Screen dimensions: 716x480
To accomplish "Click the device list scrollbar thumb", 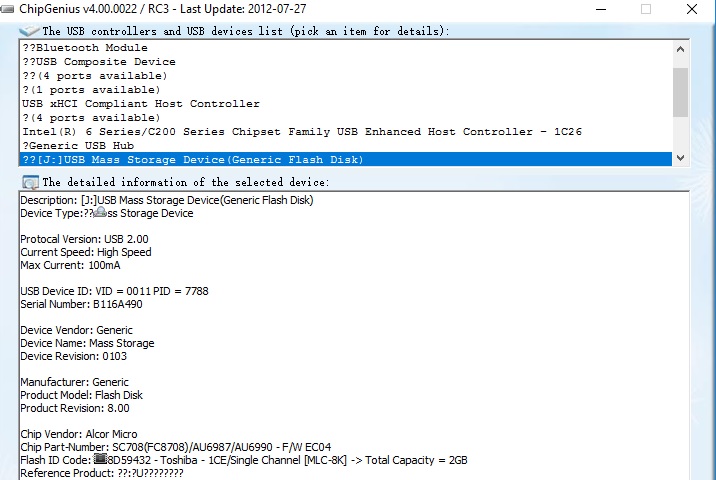I will pyautogui.click(x=680, y=93).
